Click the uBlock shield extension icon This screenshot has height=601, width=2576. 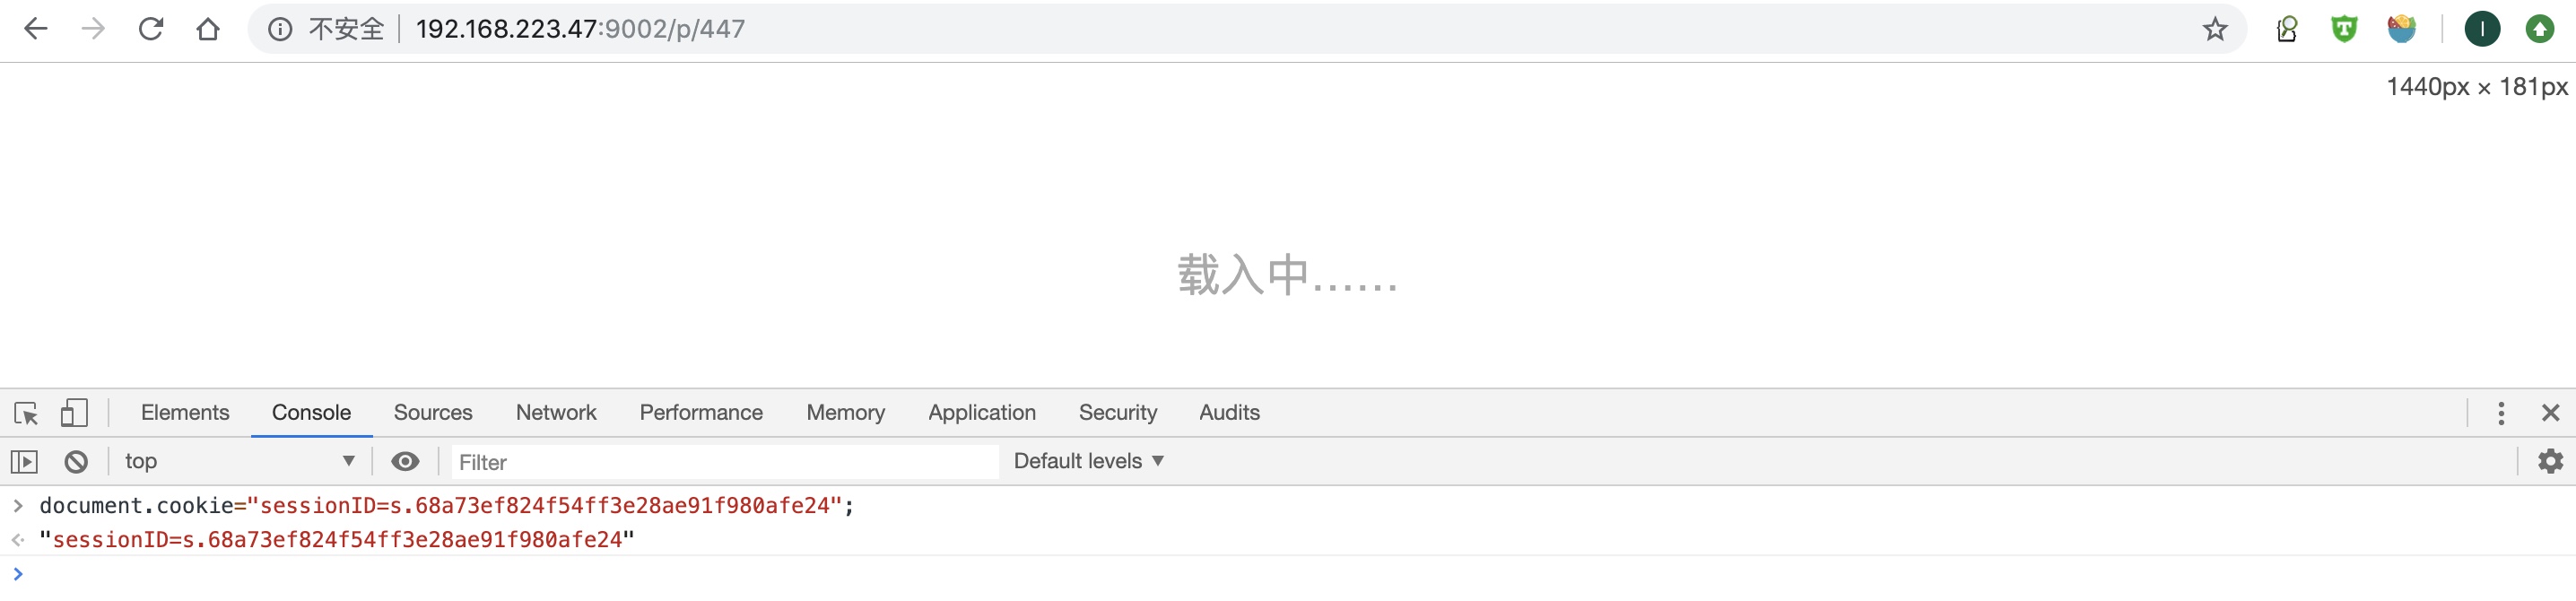pyautogui.click(x=2345, y=28)
